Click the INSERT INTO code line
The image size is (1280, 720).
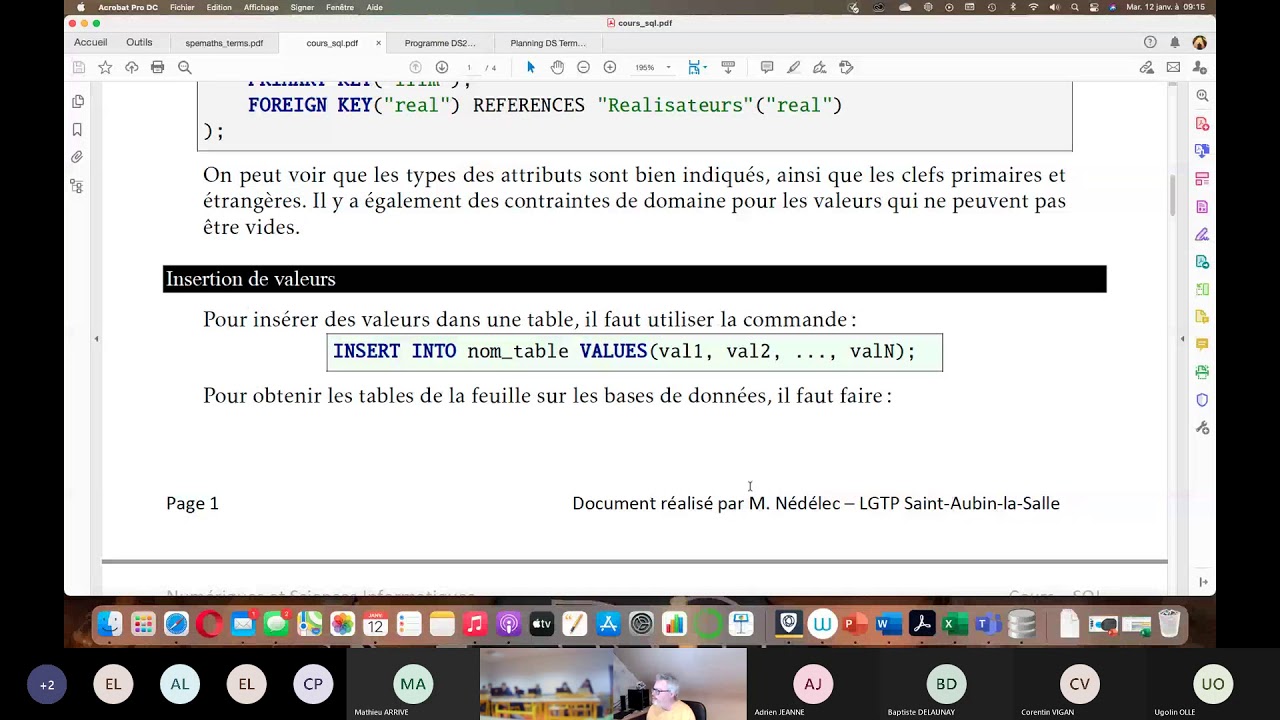(634, 352)
